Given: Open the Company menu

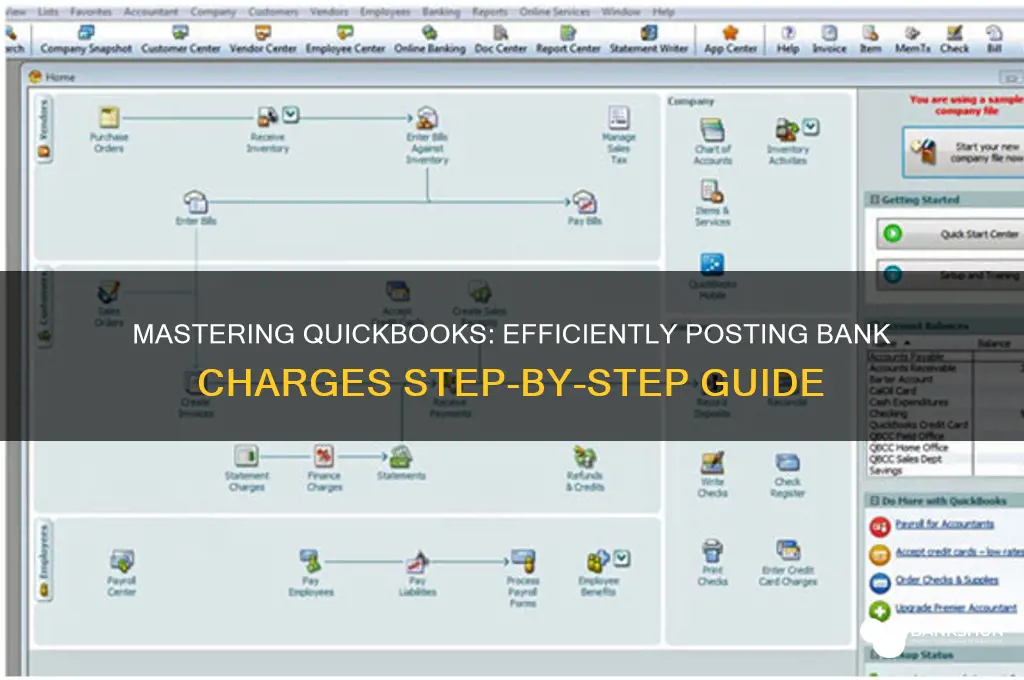Looking at the screenshot, I should pyautogui.click(x=213, y=12).
